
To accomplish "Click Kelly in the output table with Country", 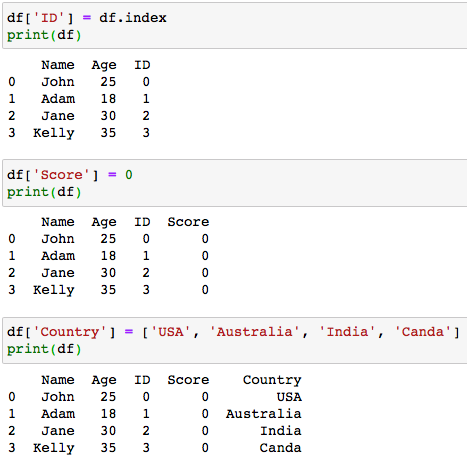I will pos(54,448).
